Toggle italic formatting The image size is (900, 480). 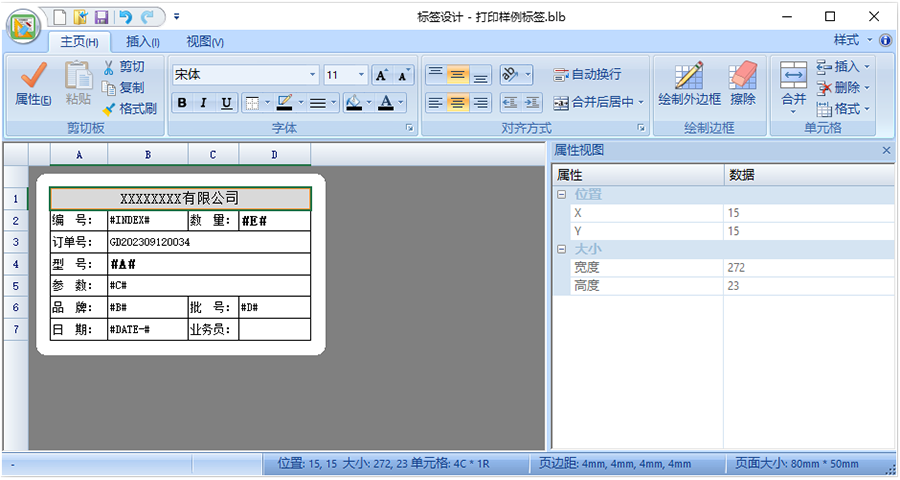tap(204, 103)
